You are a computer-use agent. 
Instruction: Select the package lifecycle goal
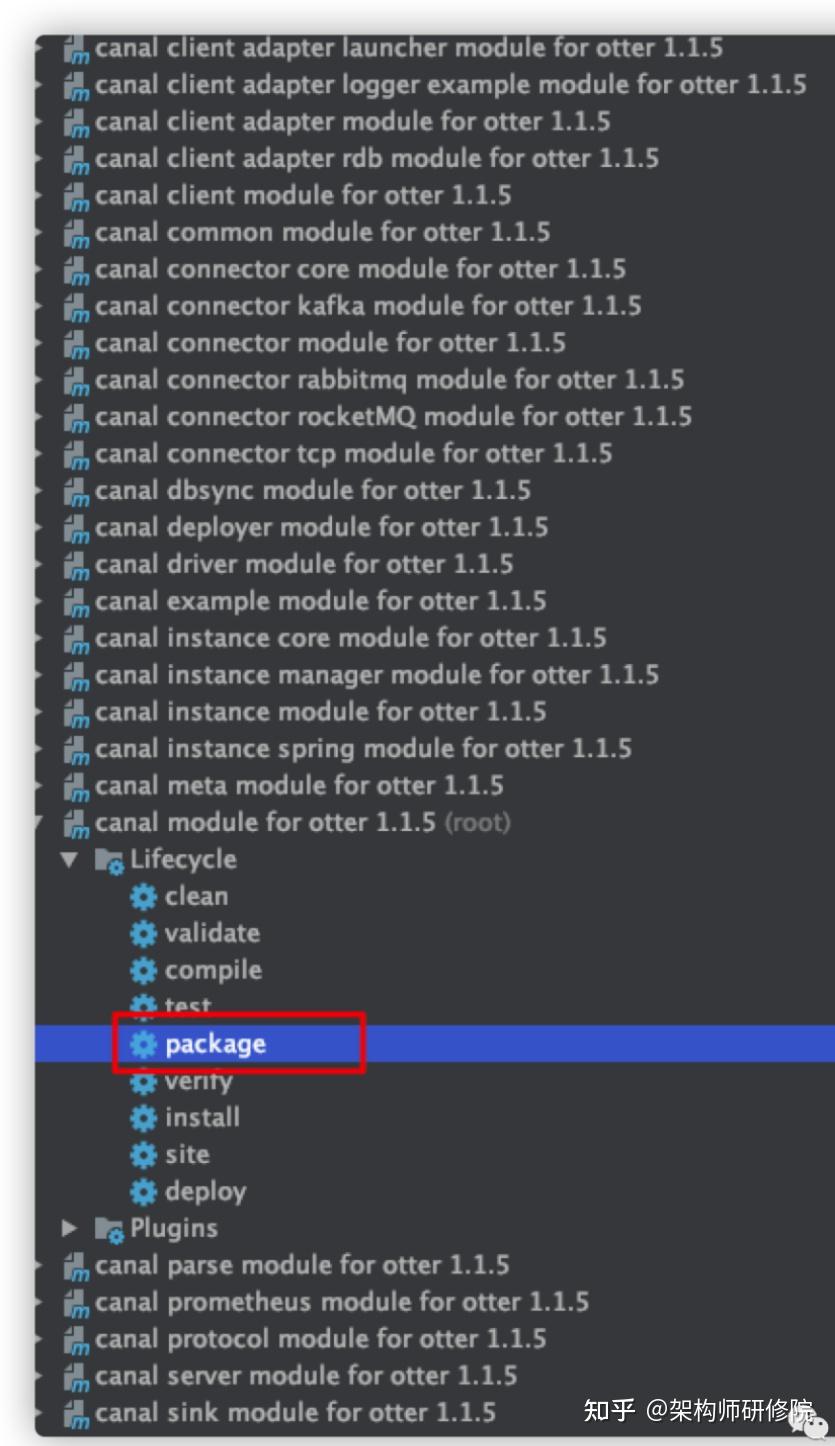coord(215,1044)
